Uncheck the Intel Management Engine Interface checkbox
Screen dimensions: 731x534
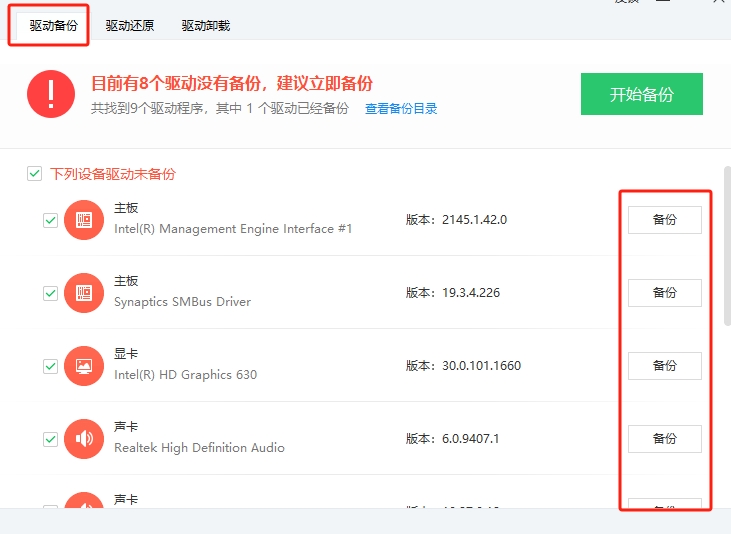pyautogui.click(x=50, y=220)
